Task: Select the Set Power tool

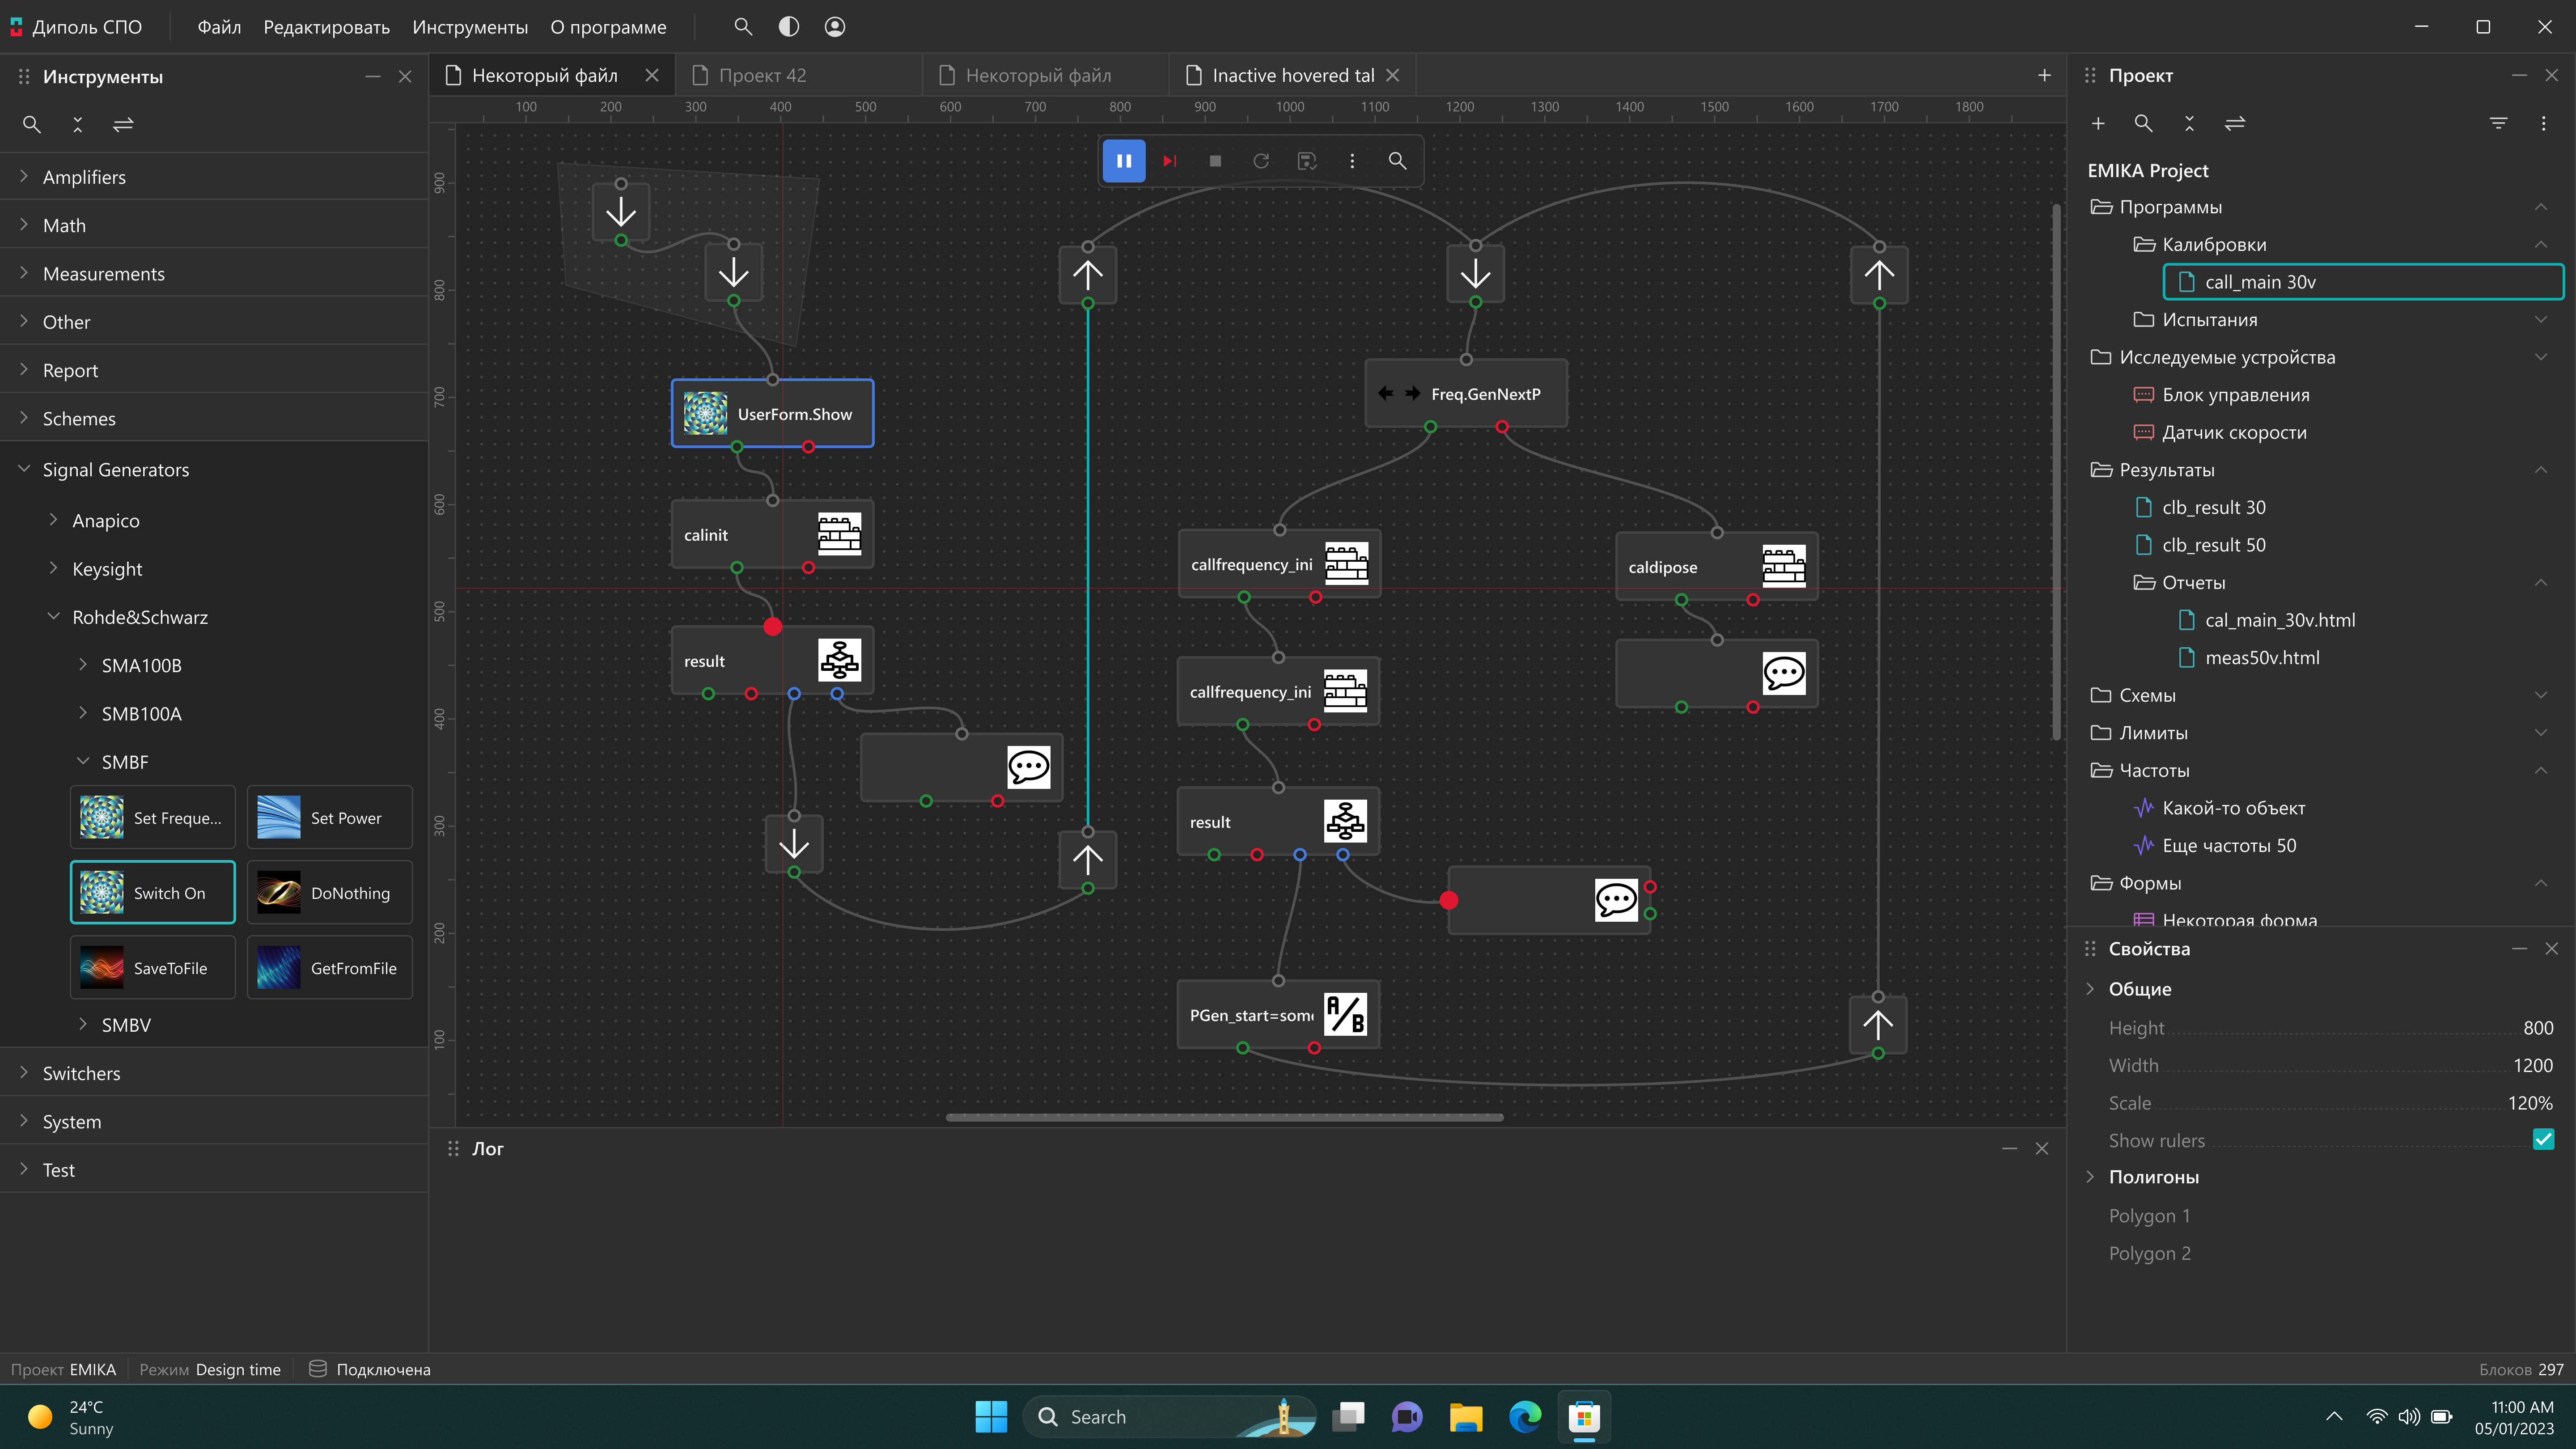Action: tap(330, 818)
